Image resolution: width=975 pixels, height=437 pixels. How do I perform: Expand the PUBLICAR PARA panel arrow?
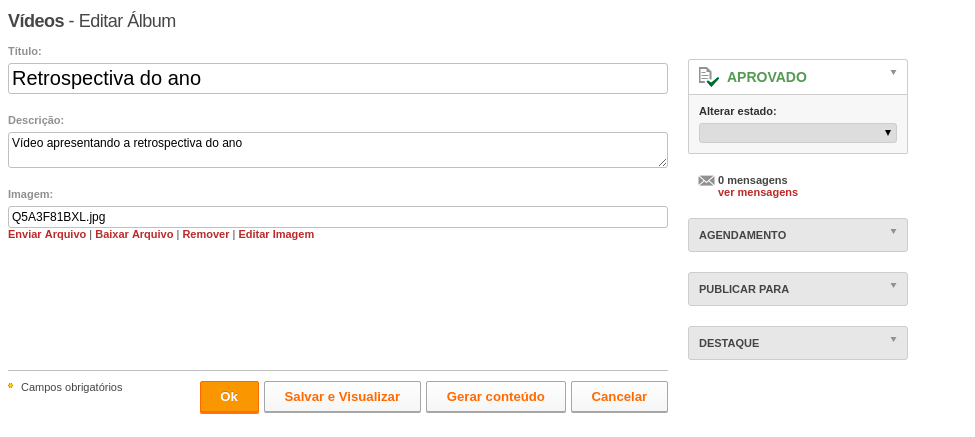click(893, 285)
